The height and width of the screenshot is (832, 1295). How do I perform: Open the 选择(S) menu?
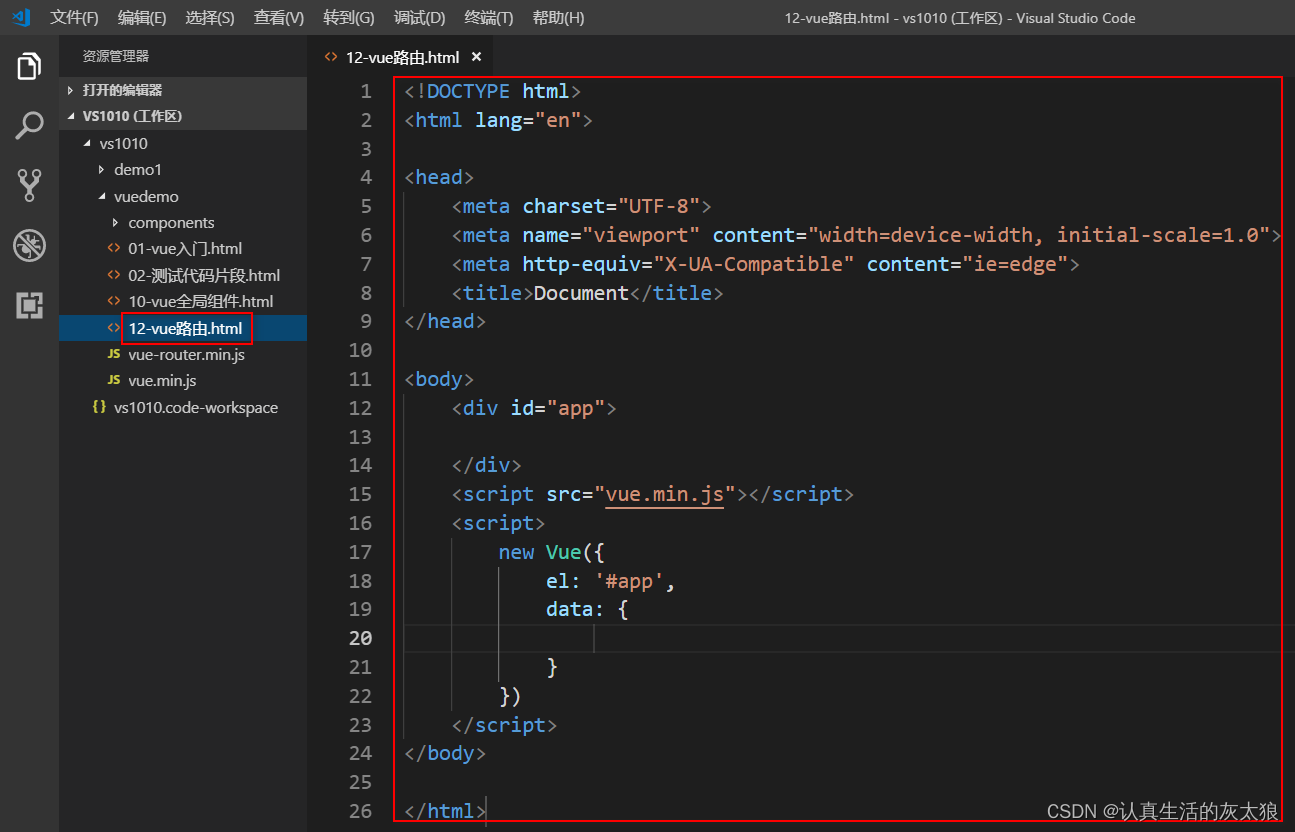click(210, 18)
